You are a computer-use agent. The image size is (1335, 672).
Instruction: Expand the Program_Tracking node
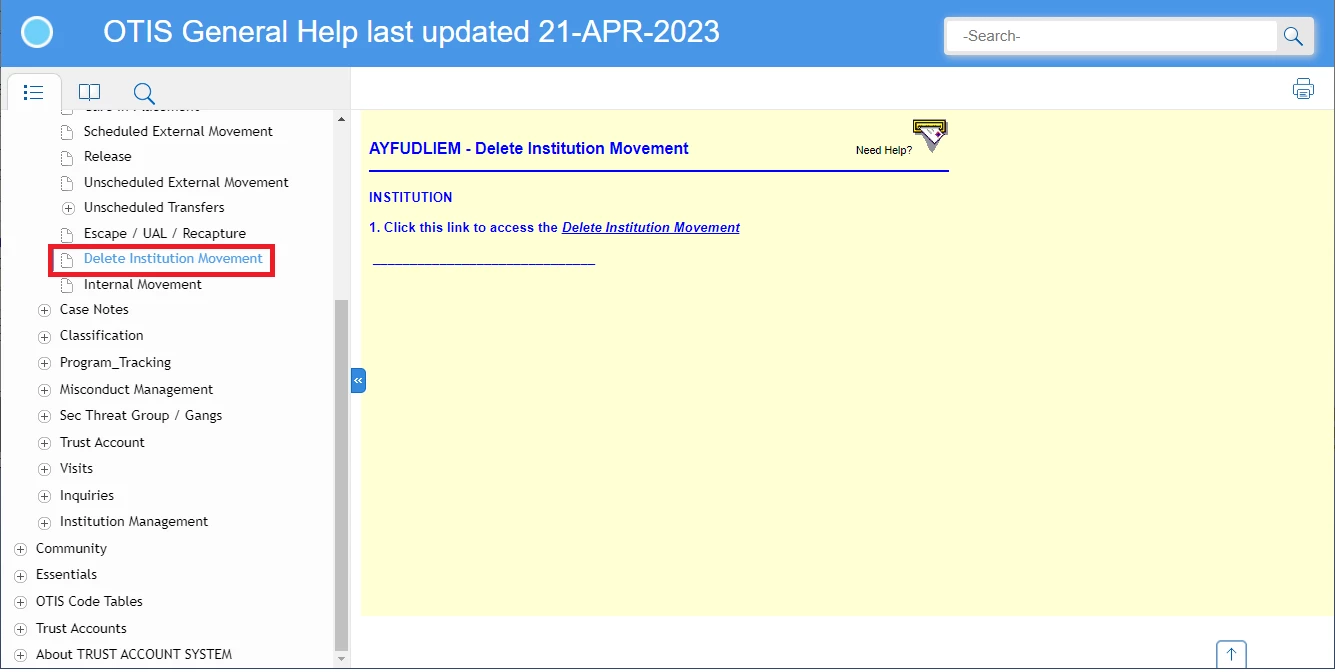point(44,363)
